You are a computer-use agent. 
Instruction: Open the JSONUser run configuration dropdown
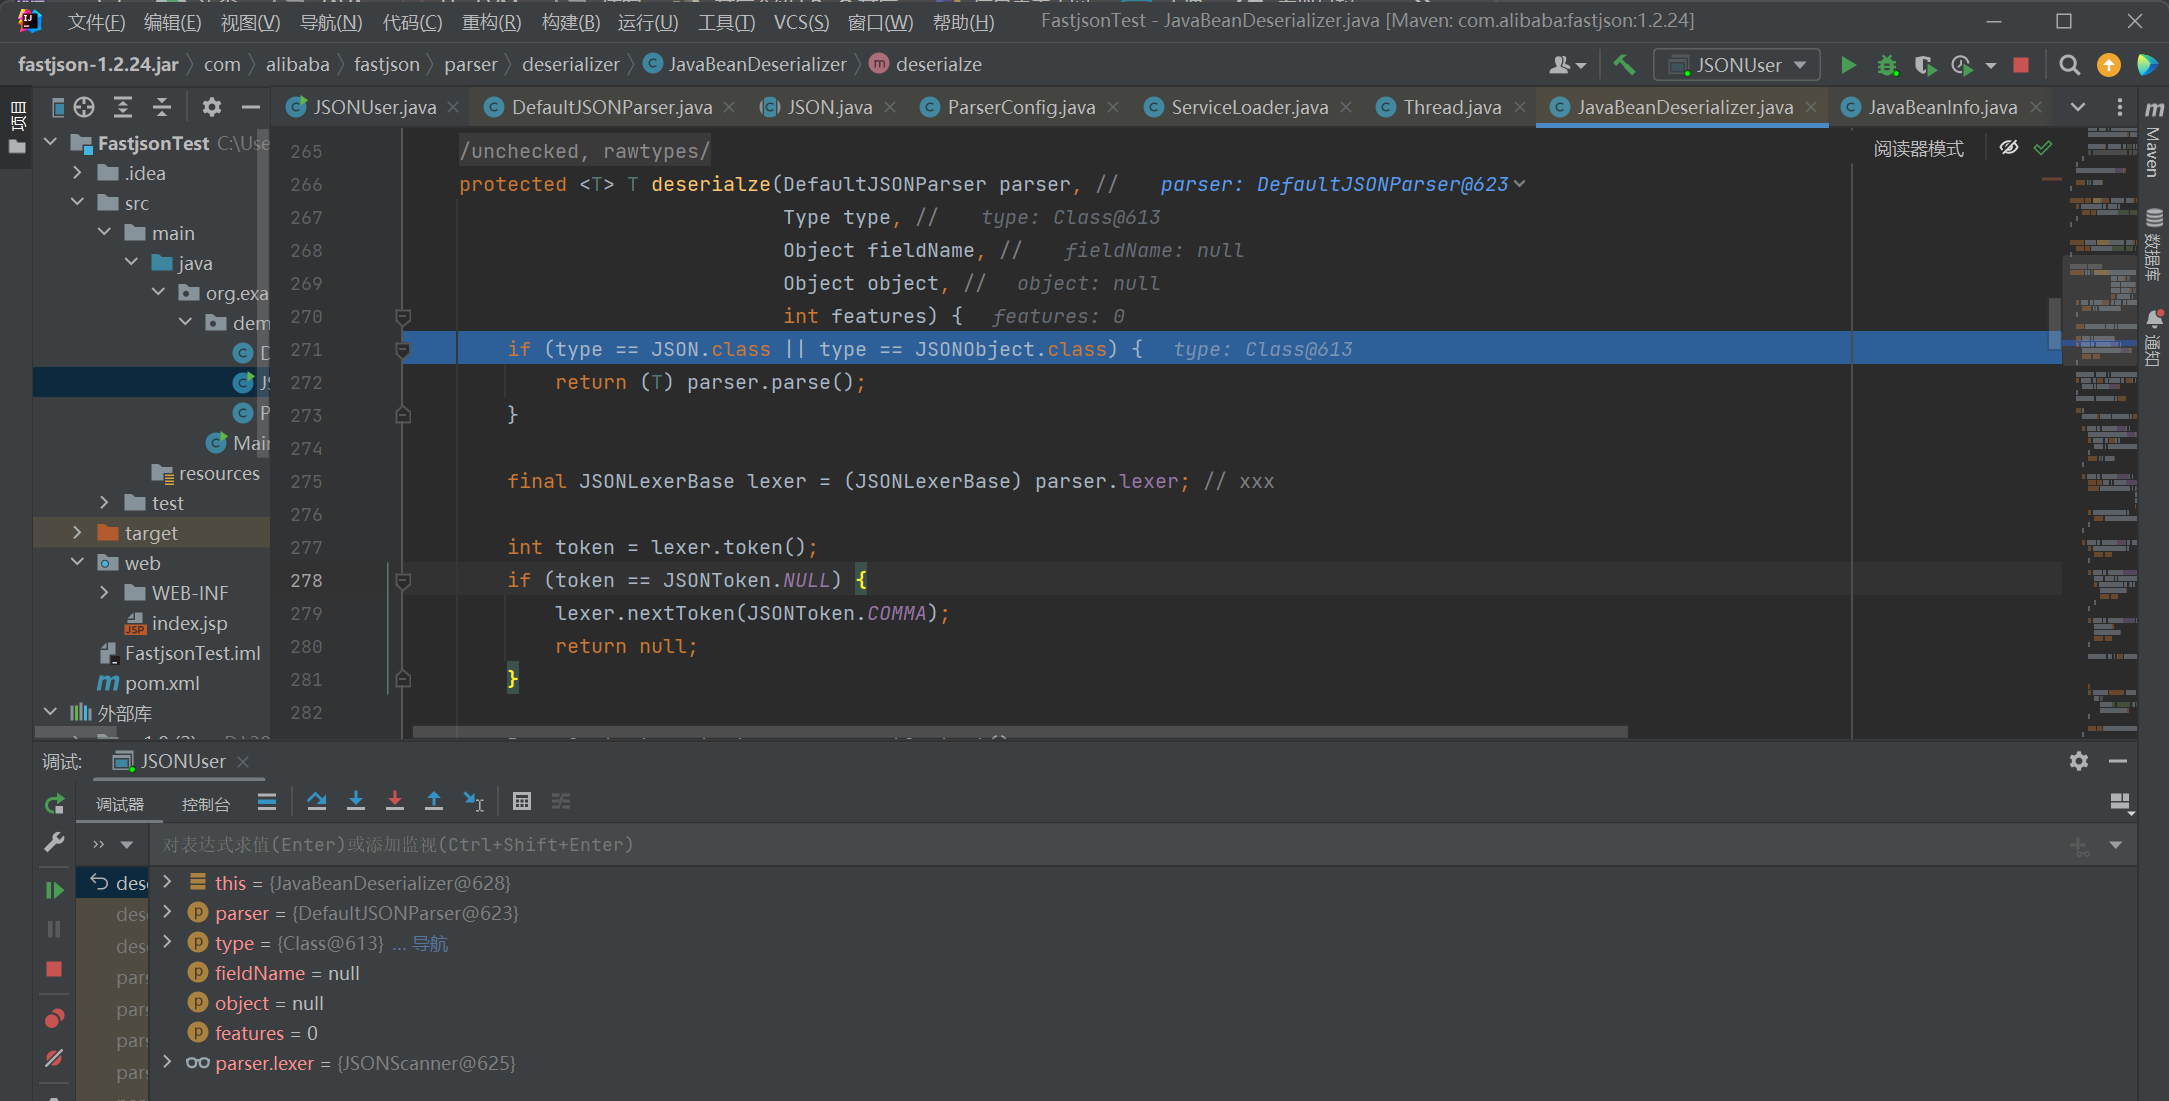click(x=1738, y=65)
